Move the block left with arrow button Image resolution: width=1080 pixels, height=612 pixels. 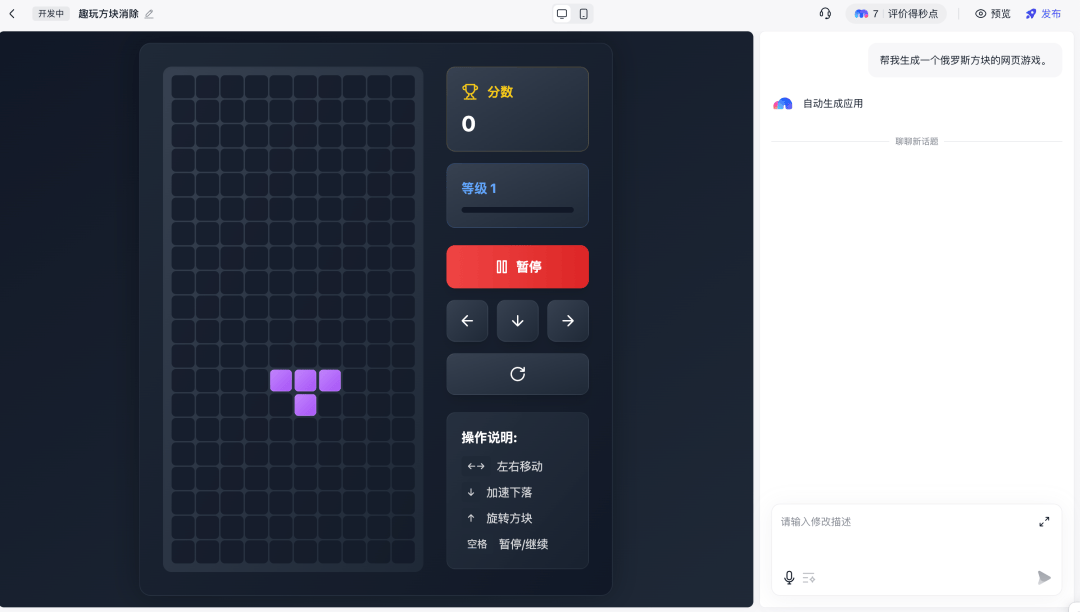tap(467, 321)
